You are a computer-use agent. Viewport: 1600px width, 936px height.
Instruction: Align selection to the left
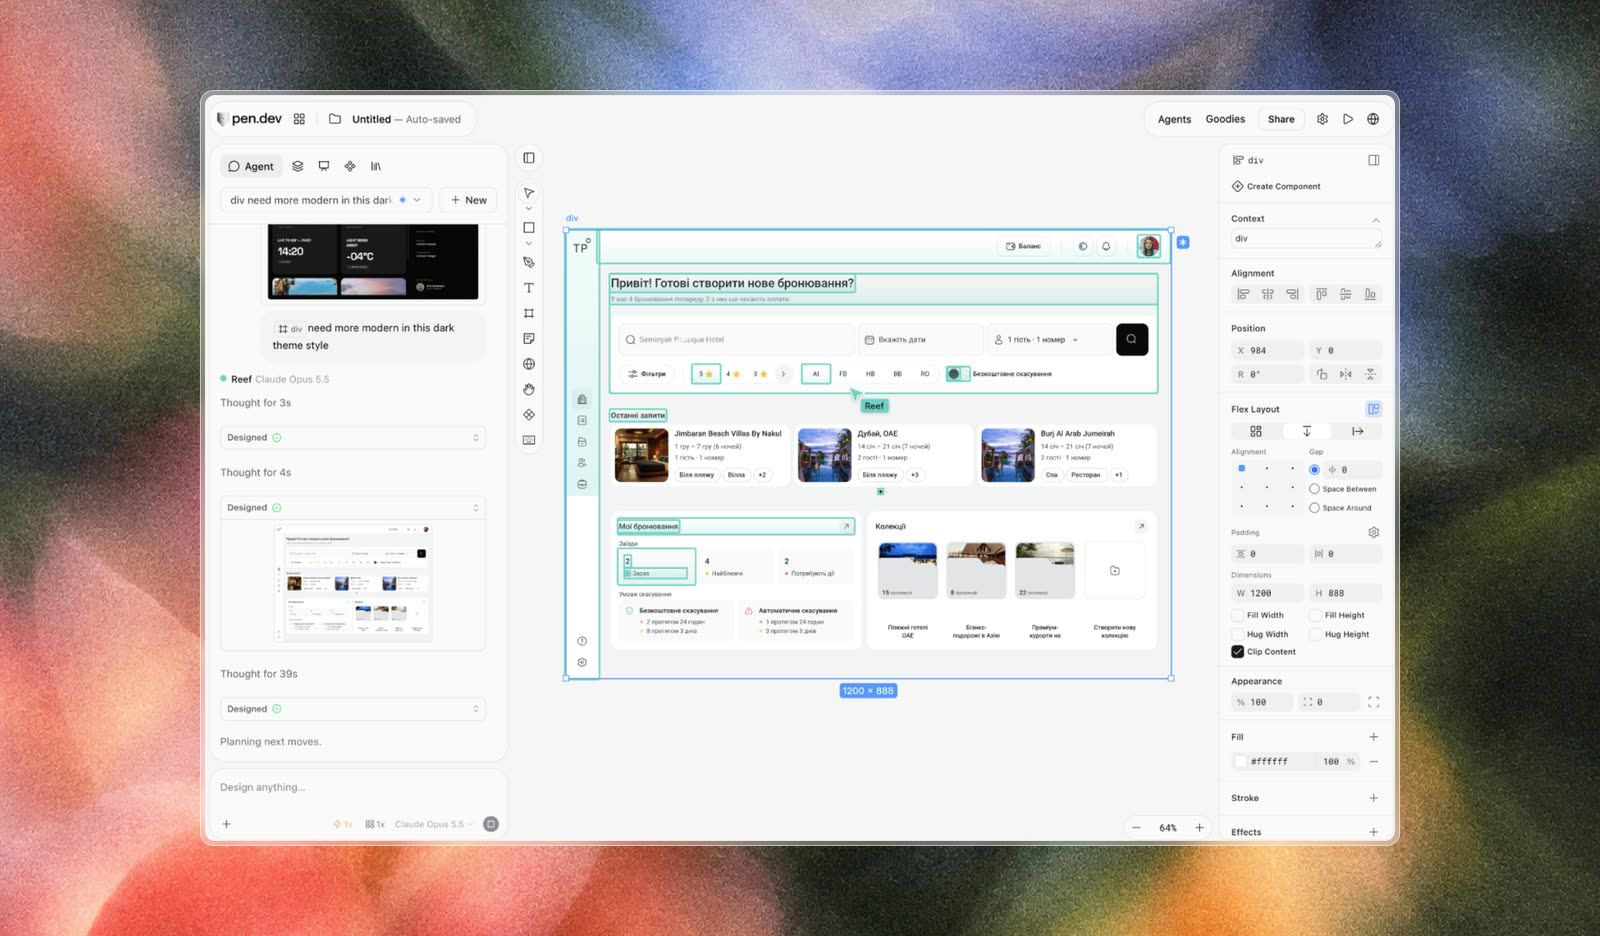click(x=1243, y=294)
